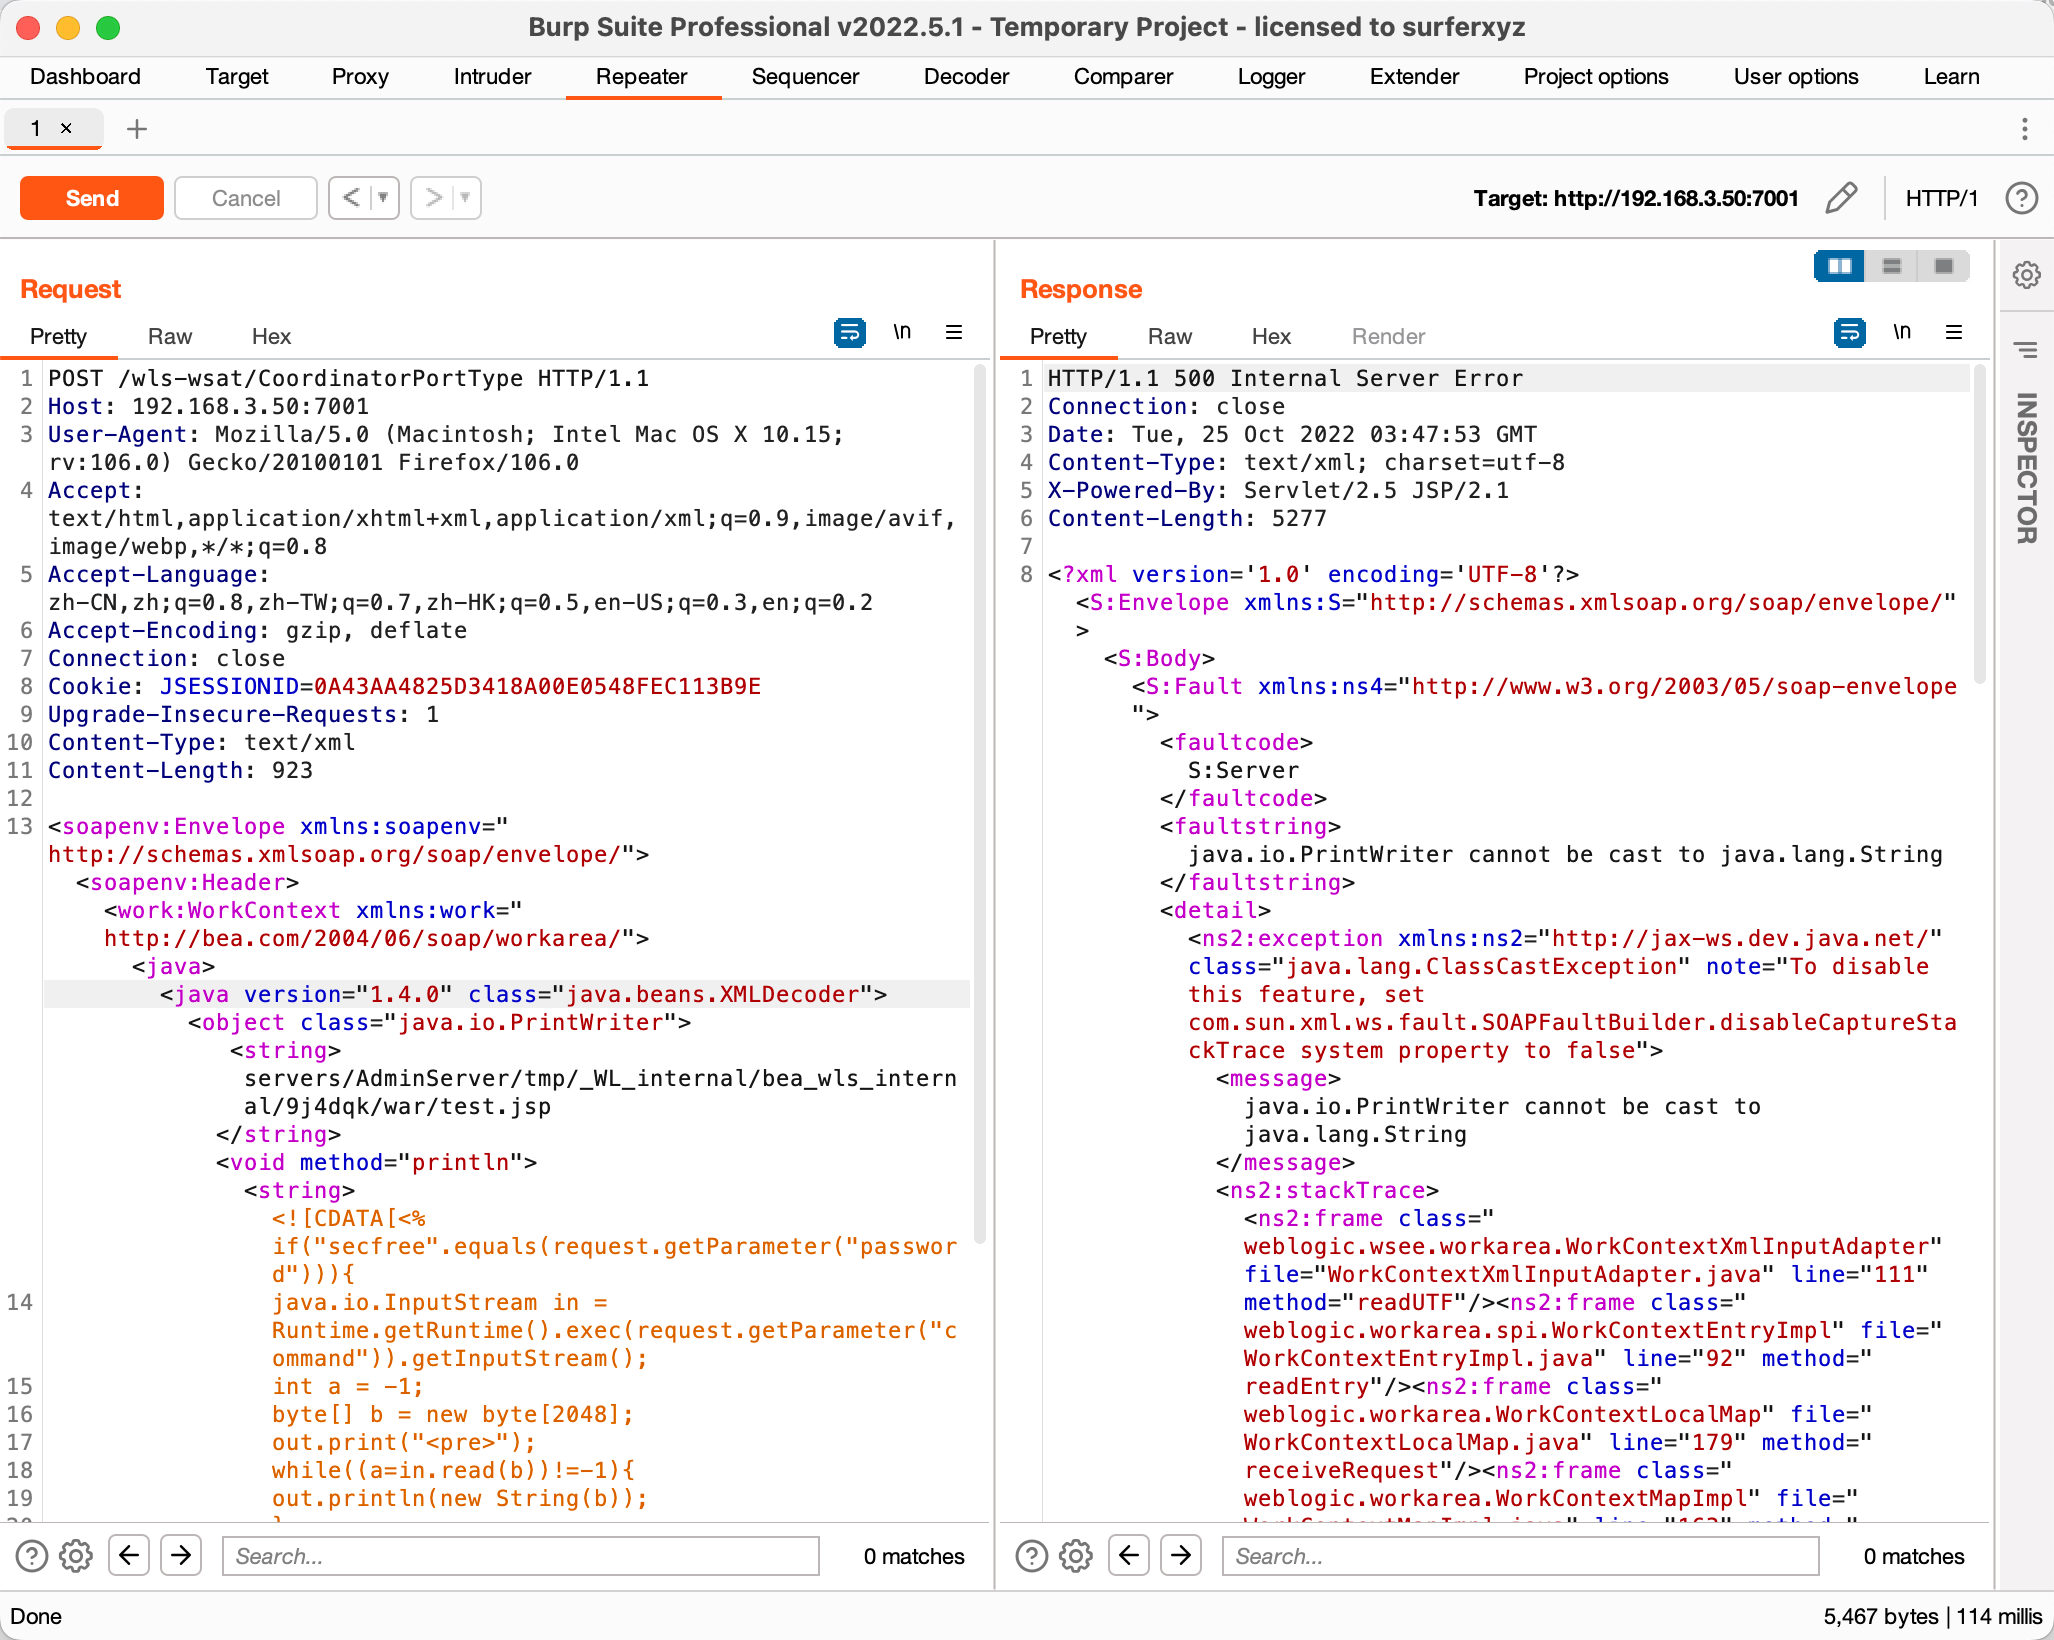Screen dimensions: 2054x1640
Task: Click the request search settings gear
Action: tap(76, 1556)
